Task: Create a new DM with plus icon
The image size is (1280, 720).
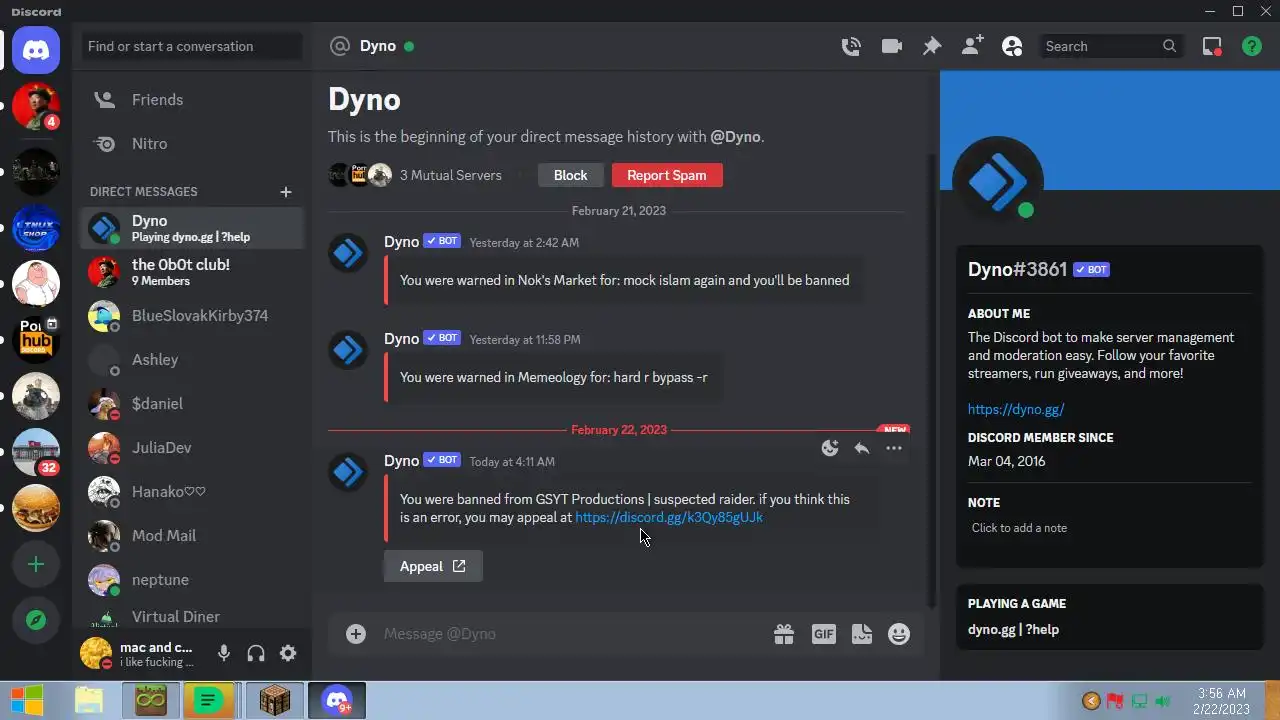Action: click(285, 191)
